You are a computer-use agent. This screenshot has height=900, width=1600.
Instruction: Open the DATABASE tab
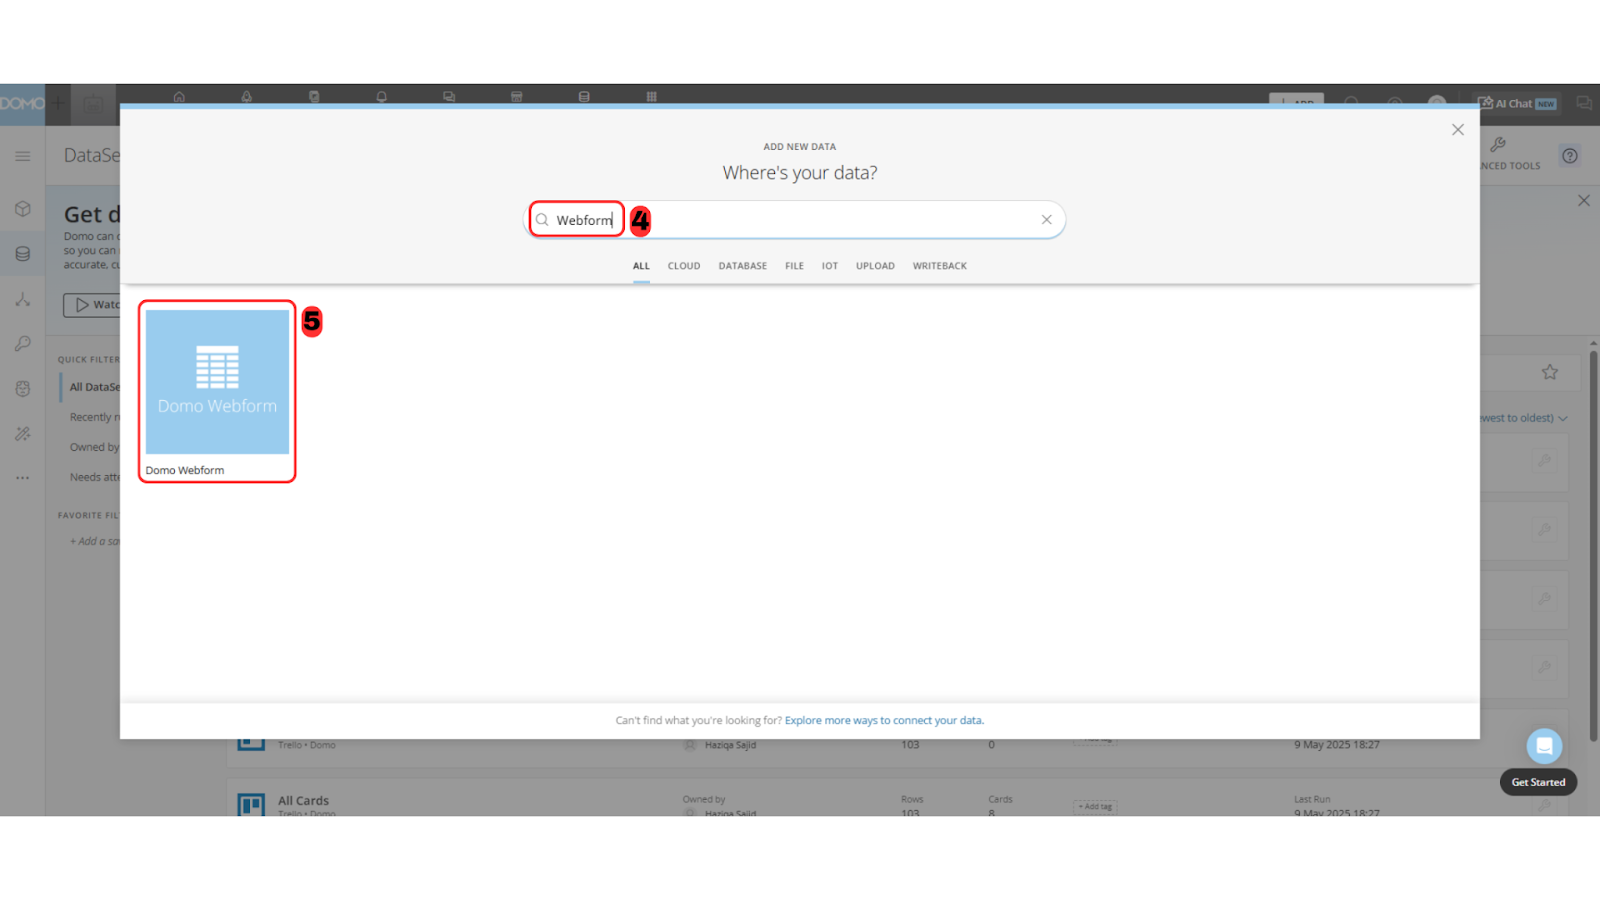click(743, 266)
